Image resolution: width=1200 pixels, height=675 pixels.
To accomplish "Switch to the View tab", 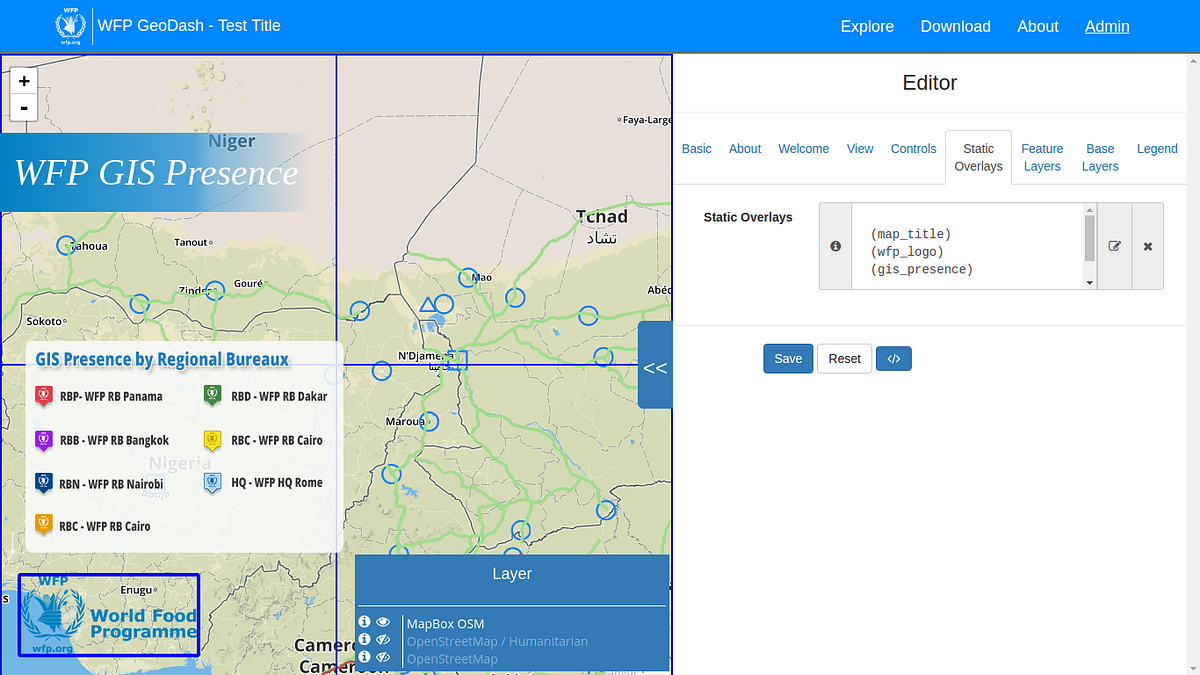I will 860,148.
